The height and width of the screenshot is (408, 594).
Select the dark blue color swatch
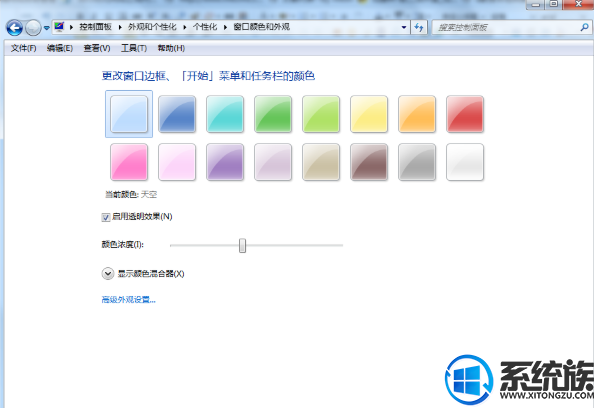tap(177, 114)
